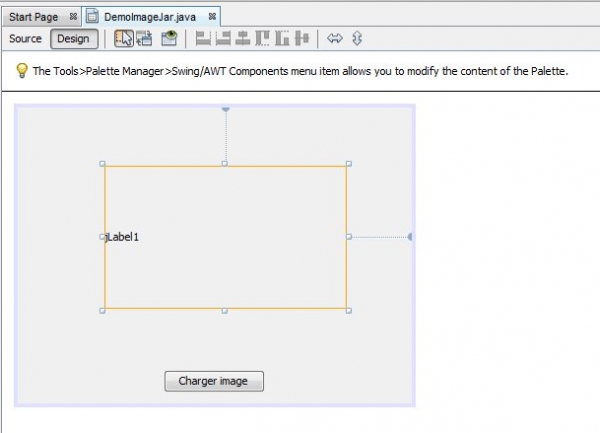This screenshot has width=600, height=433.
Task: Click Align Bottom in Row icon
Action: coord(283,39)
